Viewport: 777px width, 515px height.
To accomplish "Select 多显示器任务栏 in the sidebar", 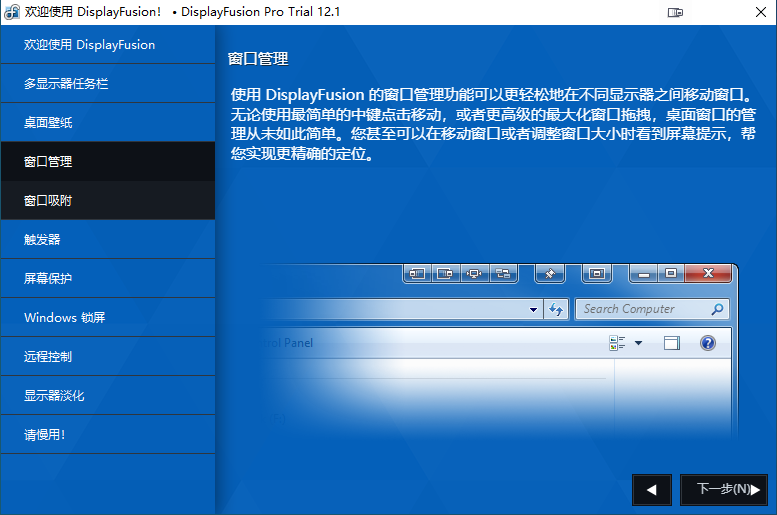I will tap(108, 83).
